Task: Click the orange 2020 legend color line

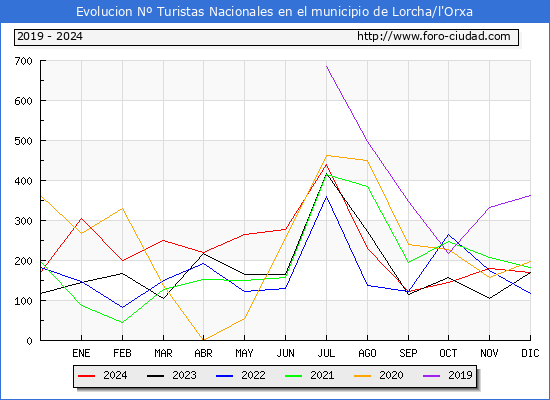Action: (x=363, y=376)
